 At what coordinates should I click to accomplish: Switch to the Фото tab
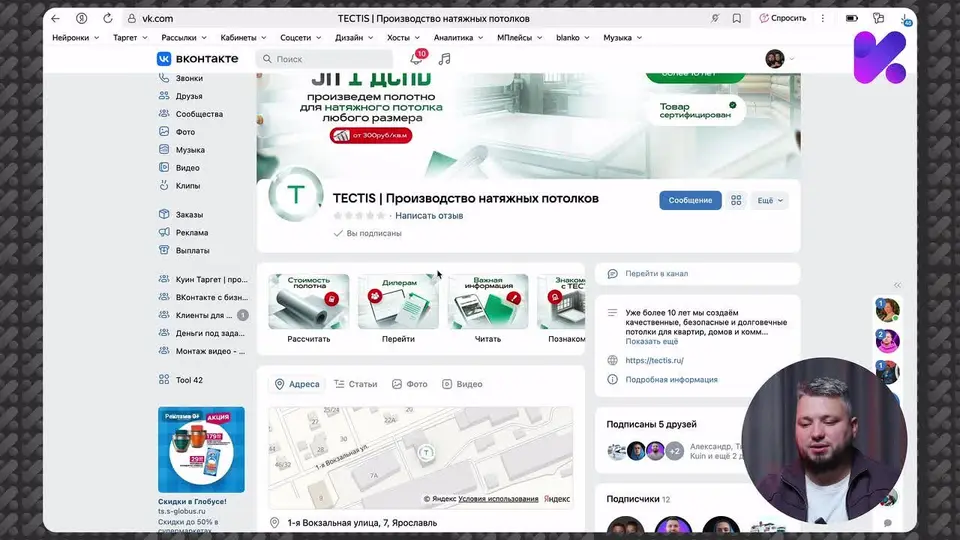point(410,384)
